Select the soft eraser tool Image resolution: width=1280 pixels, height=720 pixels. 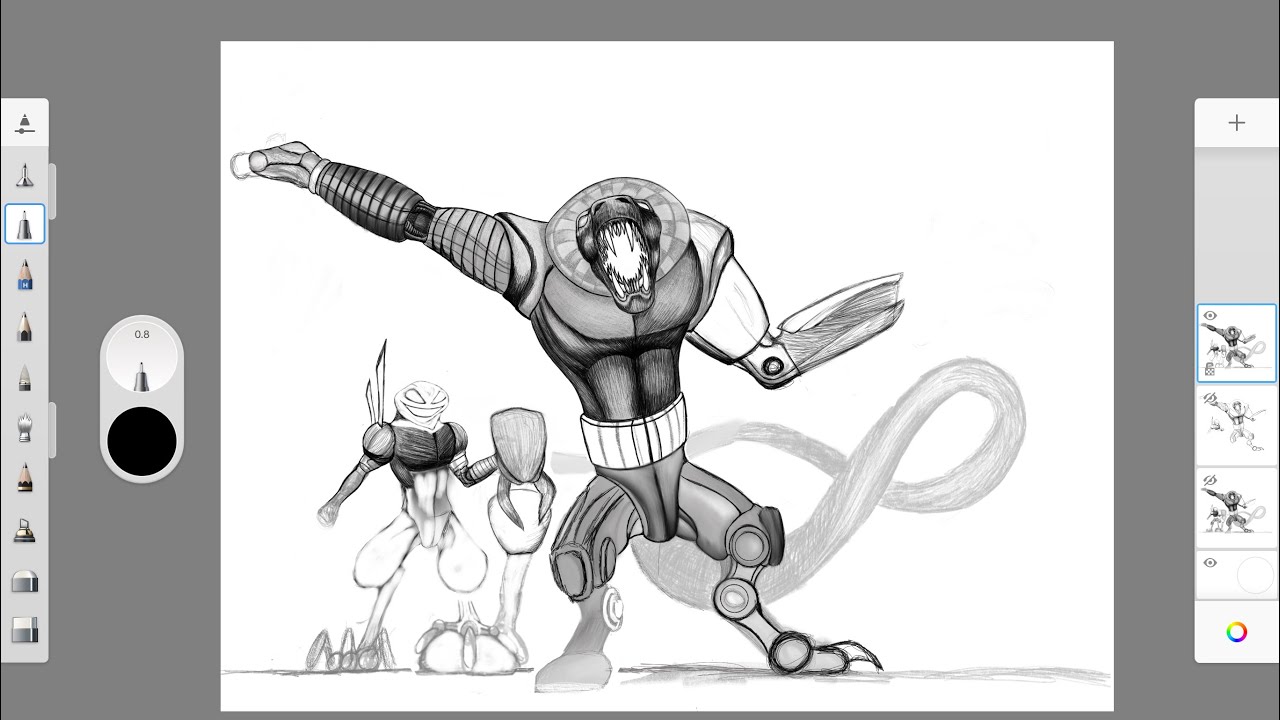click(25, 581)
